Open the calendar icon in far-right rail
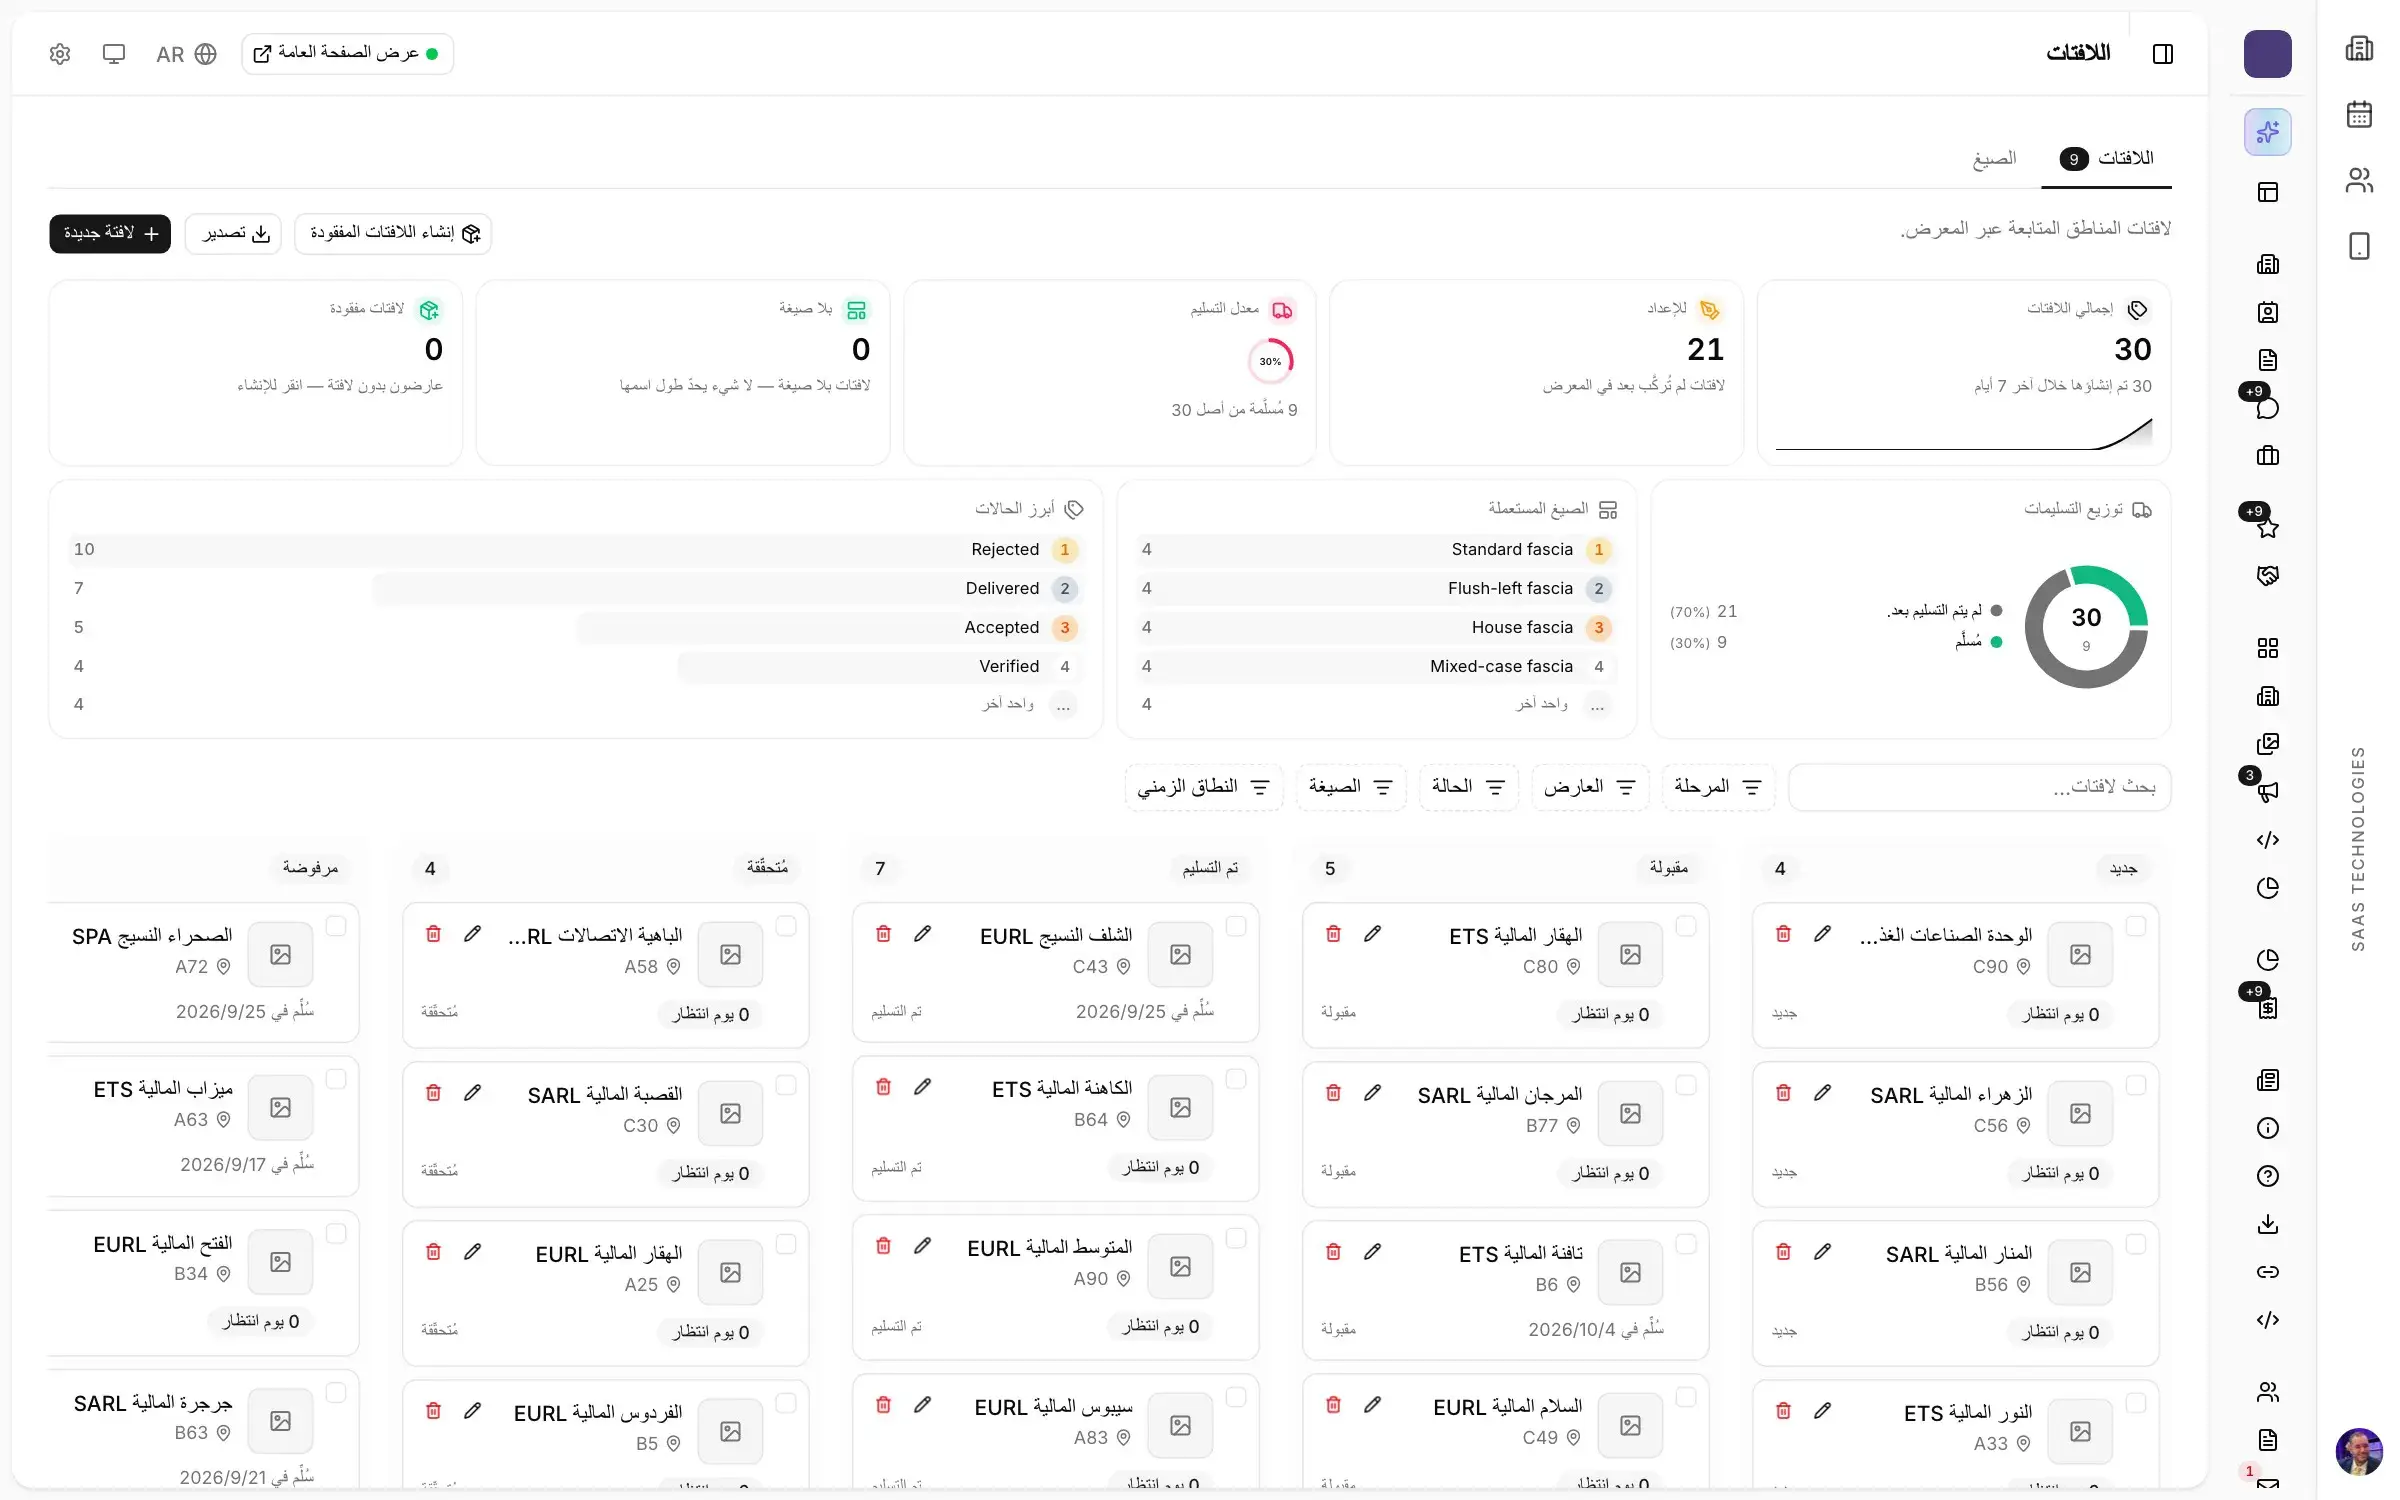 pos(2359,114)
